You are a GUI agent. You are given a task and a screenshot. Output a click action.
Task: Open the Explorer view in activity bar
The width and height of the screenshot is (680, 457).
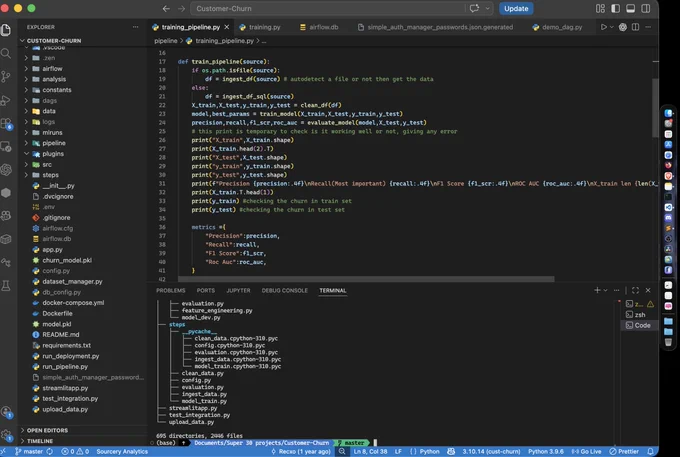6,30
